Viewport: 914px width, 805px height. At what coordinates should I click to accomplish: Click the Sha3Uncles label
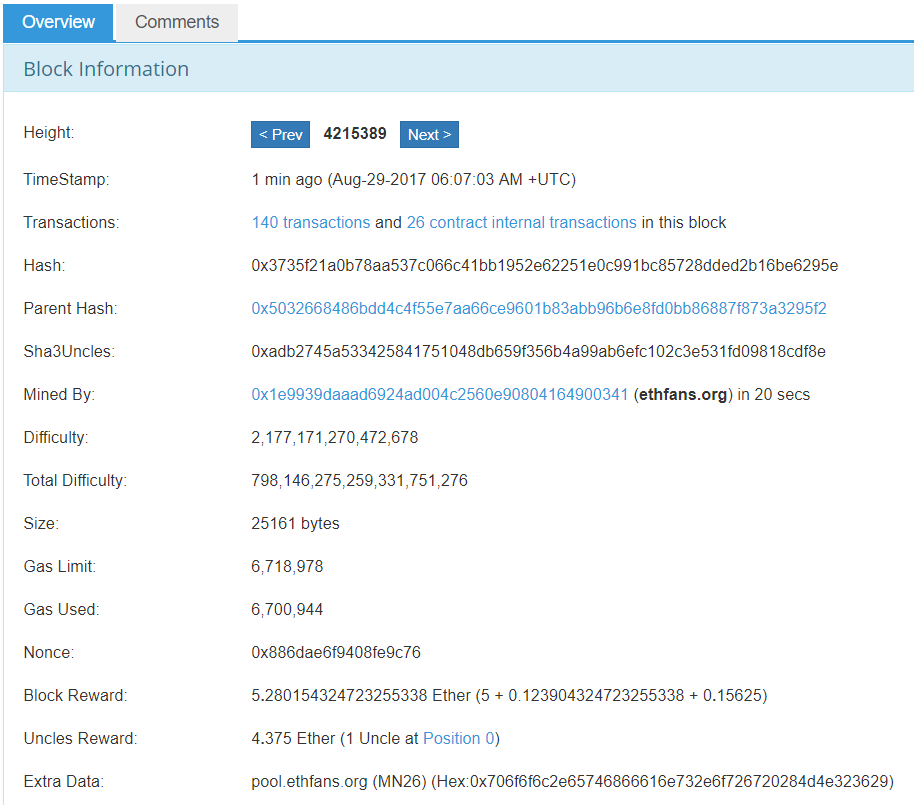tap(69, 351)
